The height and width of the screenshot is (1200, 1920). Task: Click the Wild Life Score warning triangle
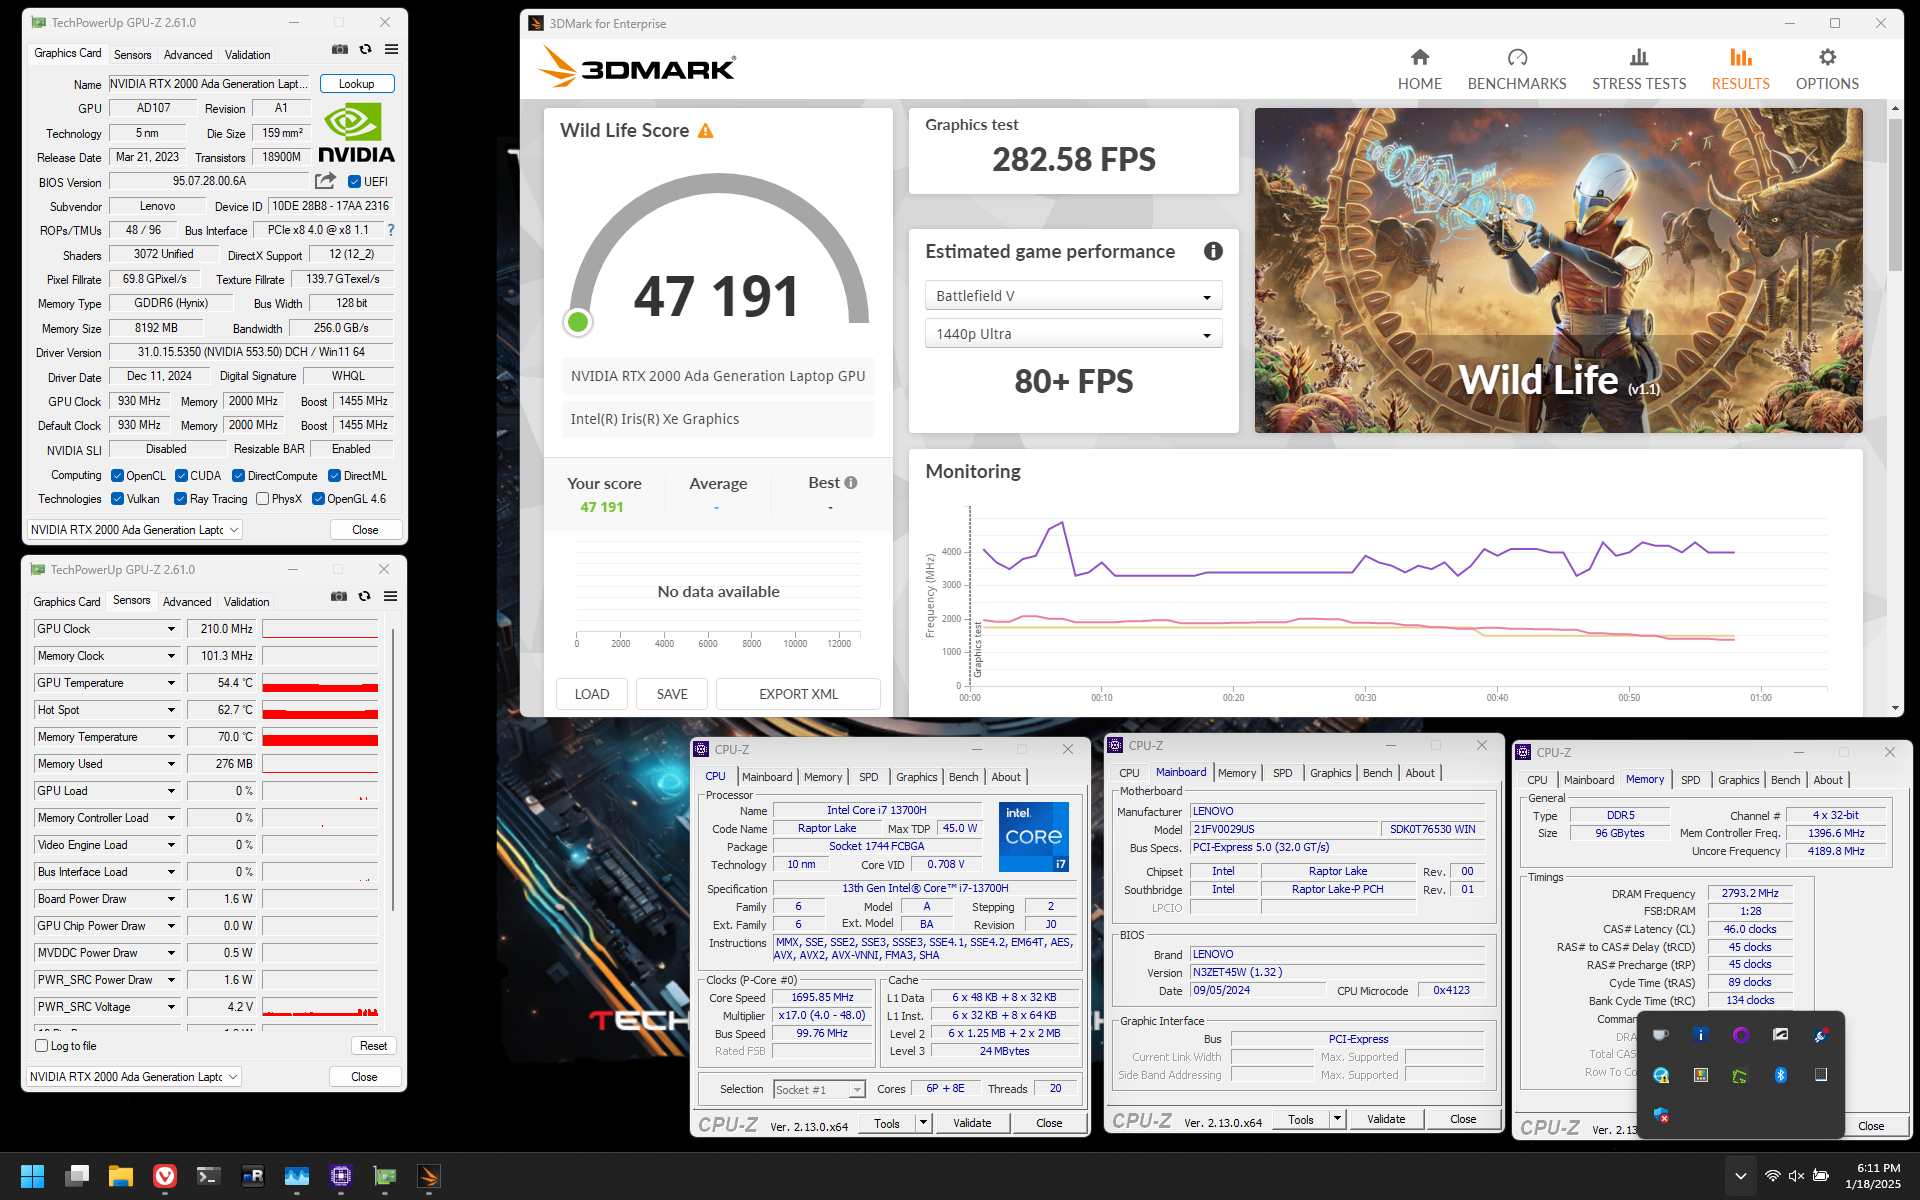coord(706,131)
